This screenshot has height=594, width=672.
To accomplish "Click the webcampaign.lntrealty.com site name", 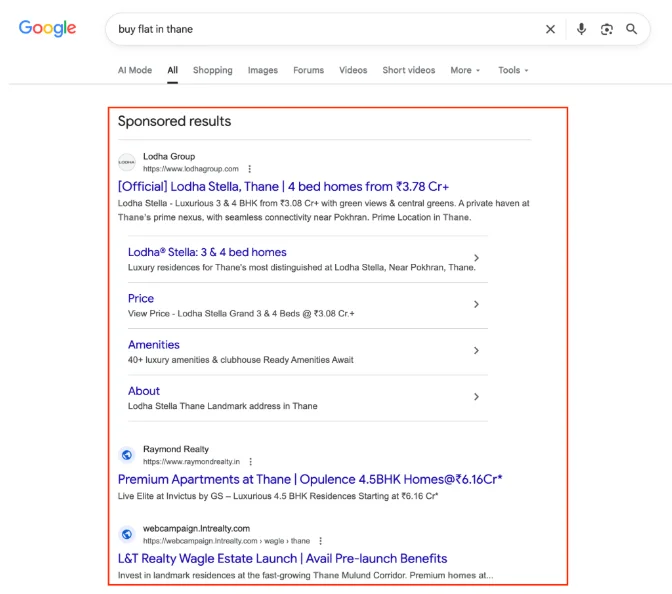I will 196,528.
